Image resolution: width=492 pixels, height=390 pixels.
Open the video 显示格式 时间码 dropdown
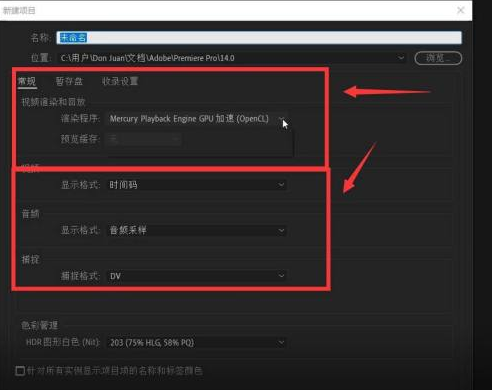197,185
